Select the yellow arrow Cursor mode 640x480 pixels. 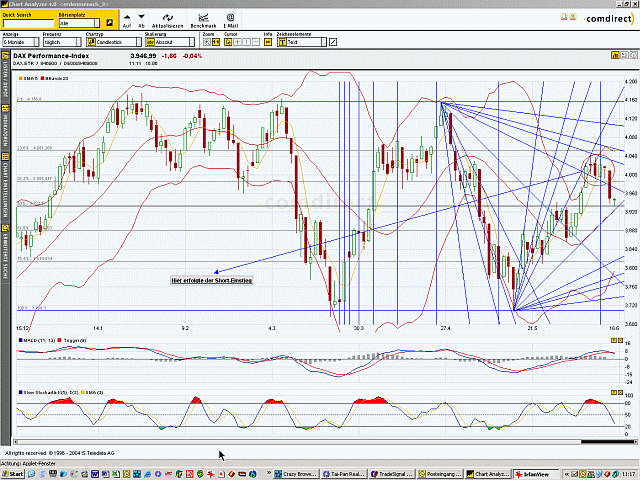[228, 42]
